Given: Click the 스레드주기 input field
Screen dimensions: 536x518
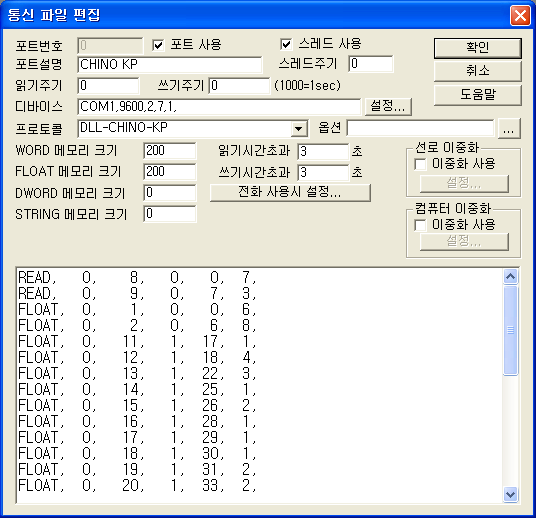Looking at the screenshot, I should (x=371, y=64).
